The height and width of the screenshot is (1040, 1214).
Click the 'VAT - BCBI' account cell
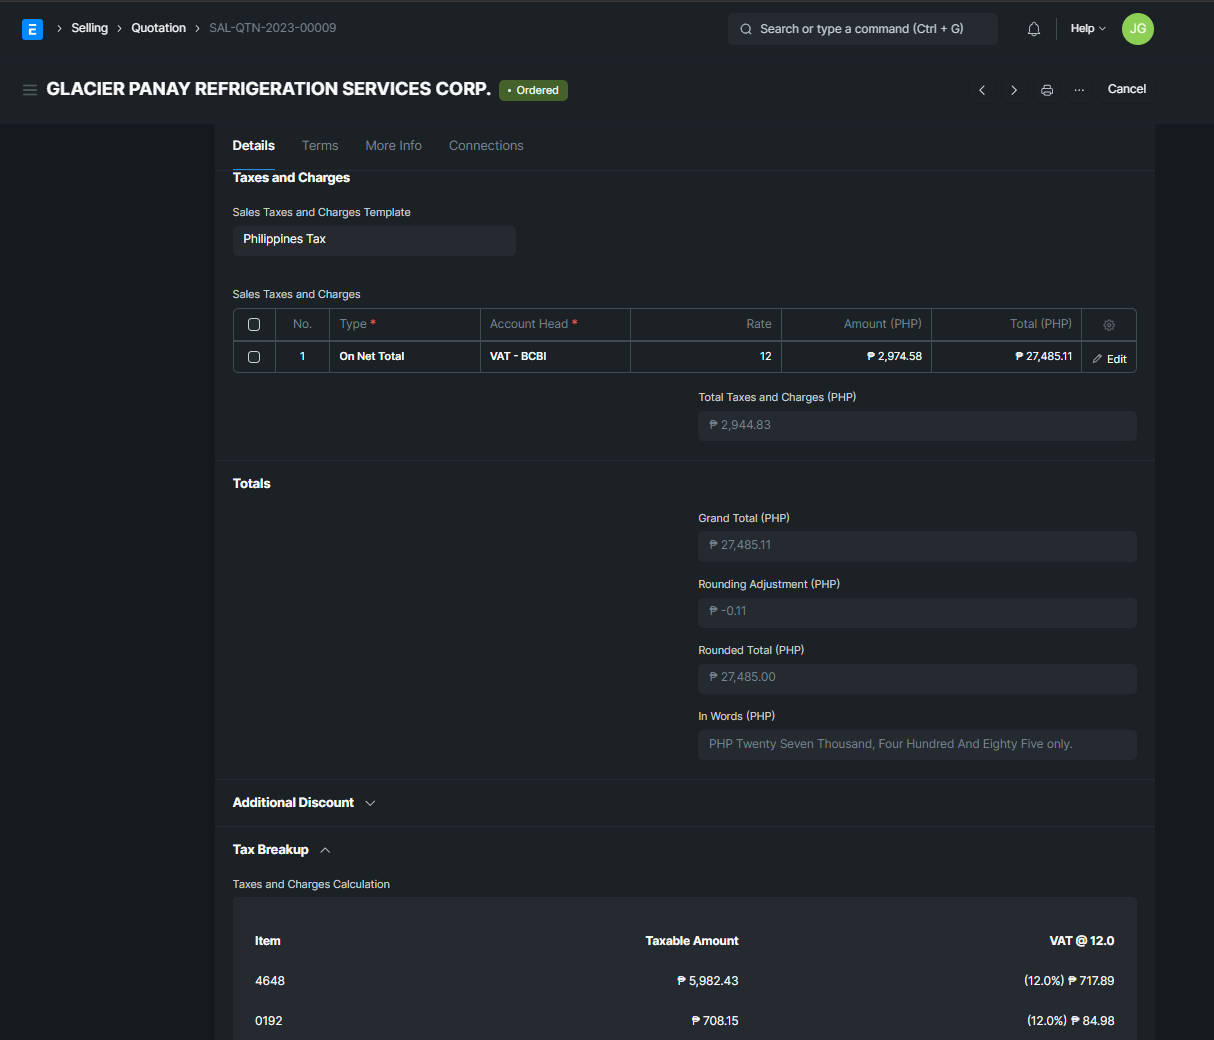pyautogui.click(x=555, y=357)
